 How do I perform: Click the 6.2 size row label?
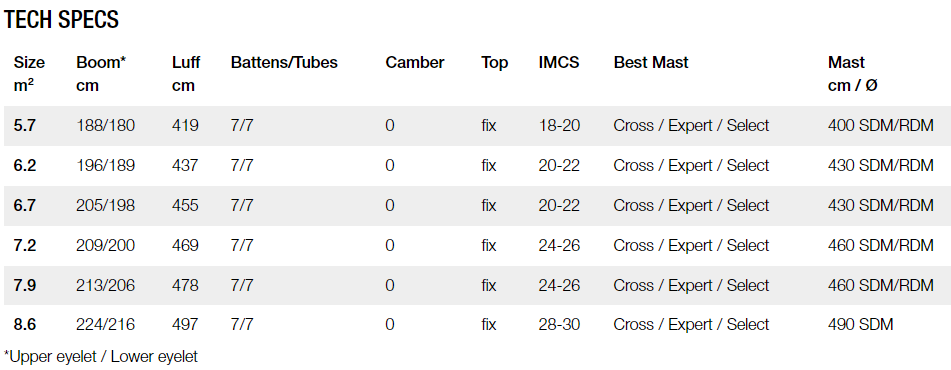pos(24,166)
